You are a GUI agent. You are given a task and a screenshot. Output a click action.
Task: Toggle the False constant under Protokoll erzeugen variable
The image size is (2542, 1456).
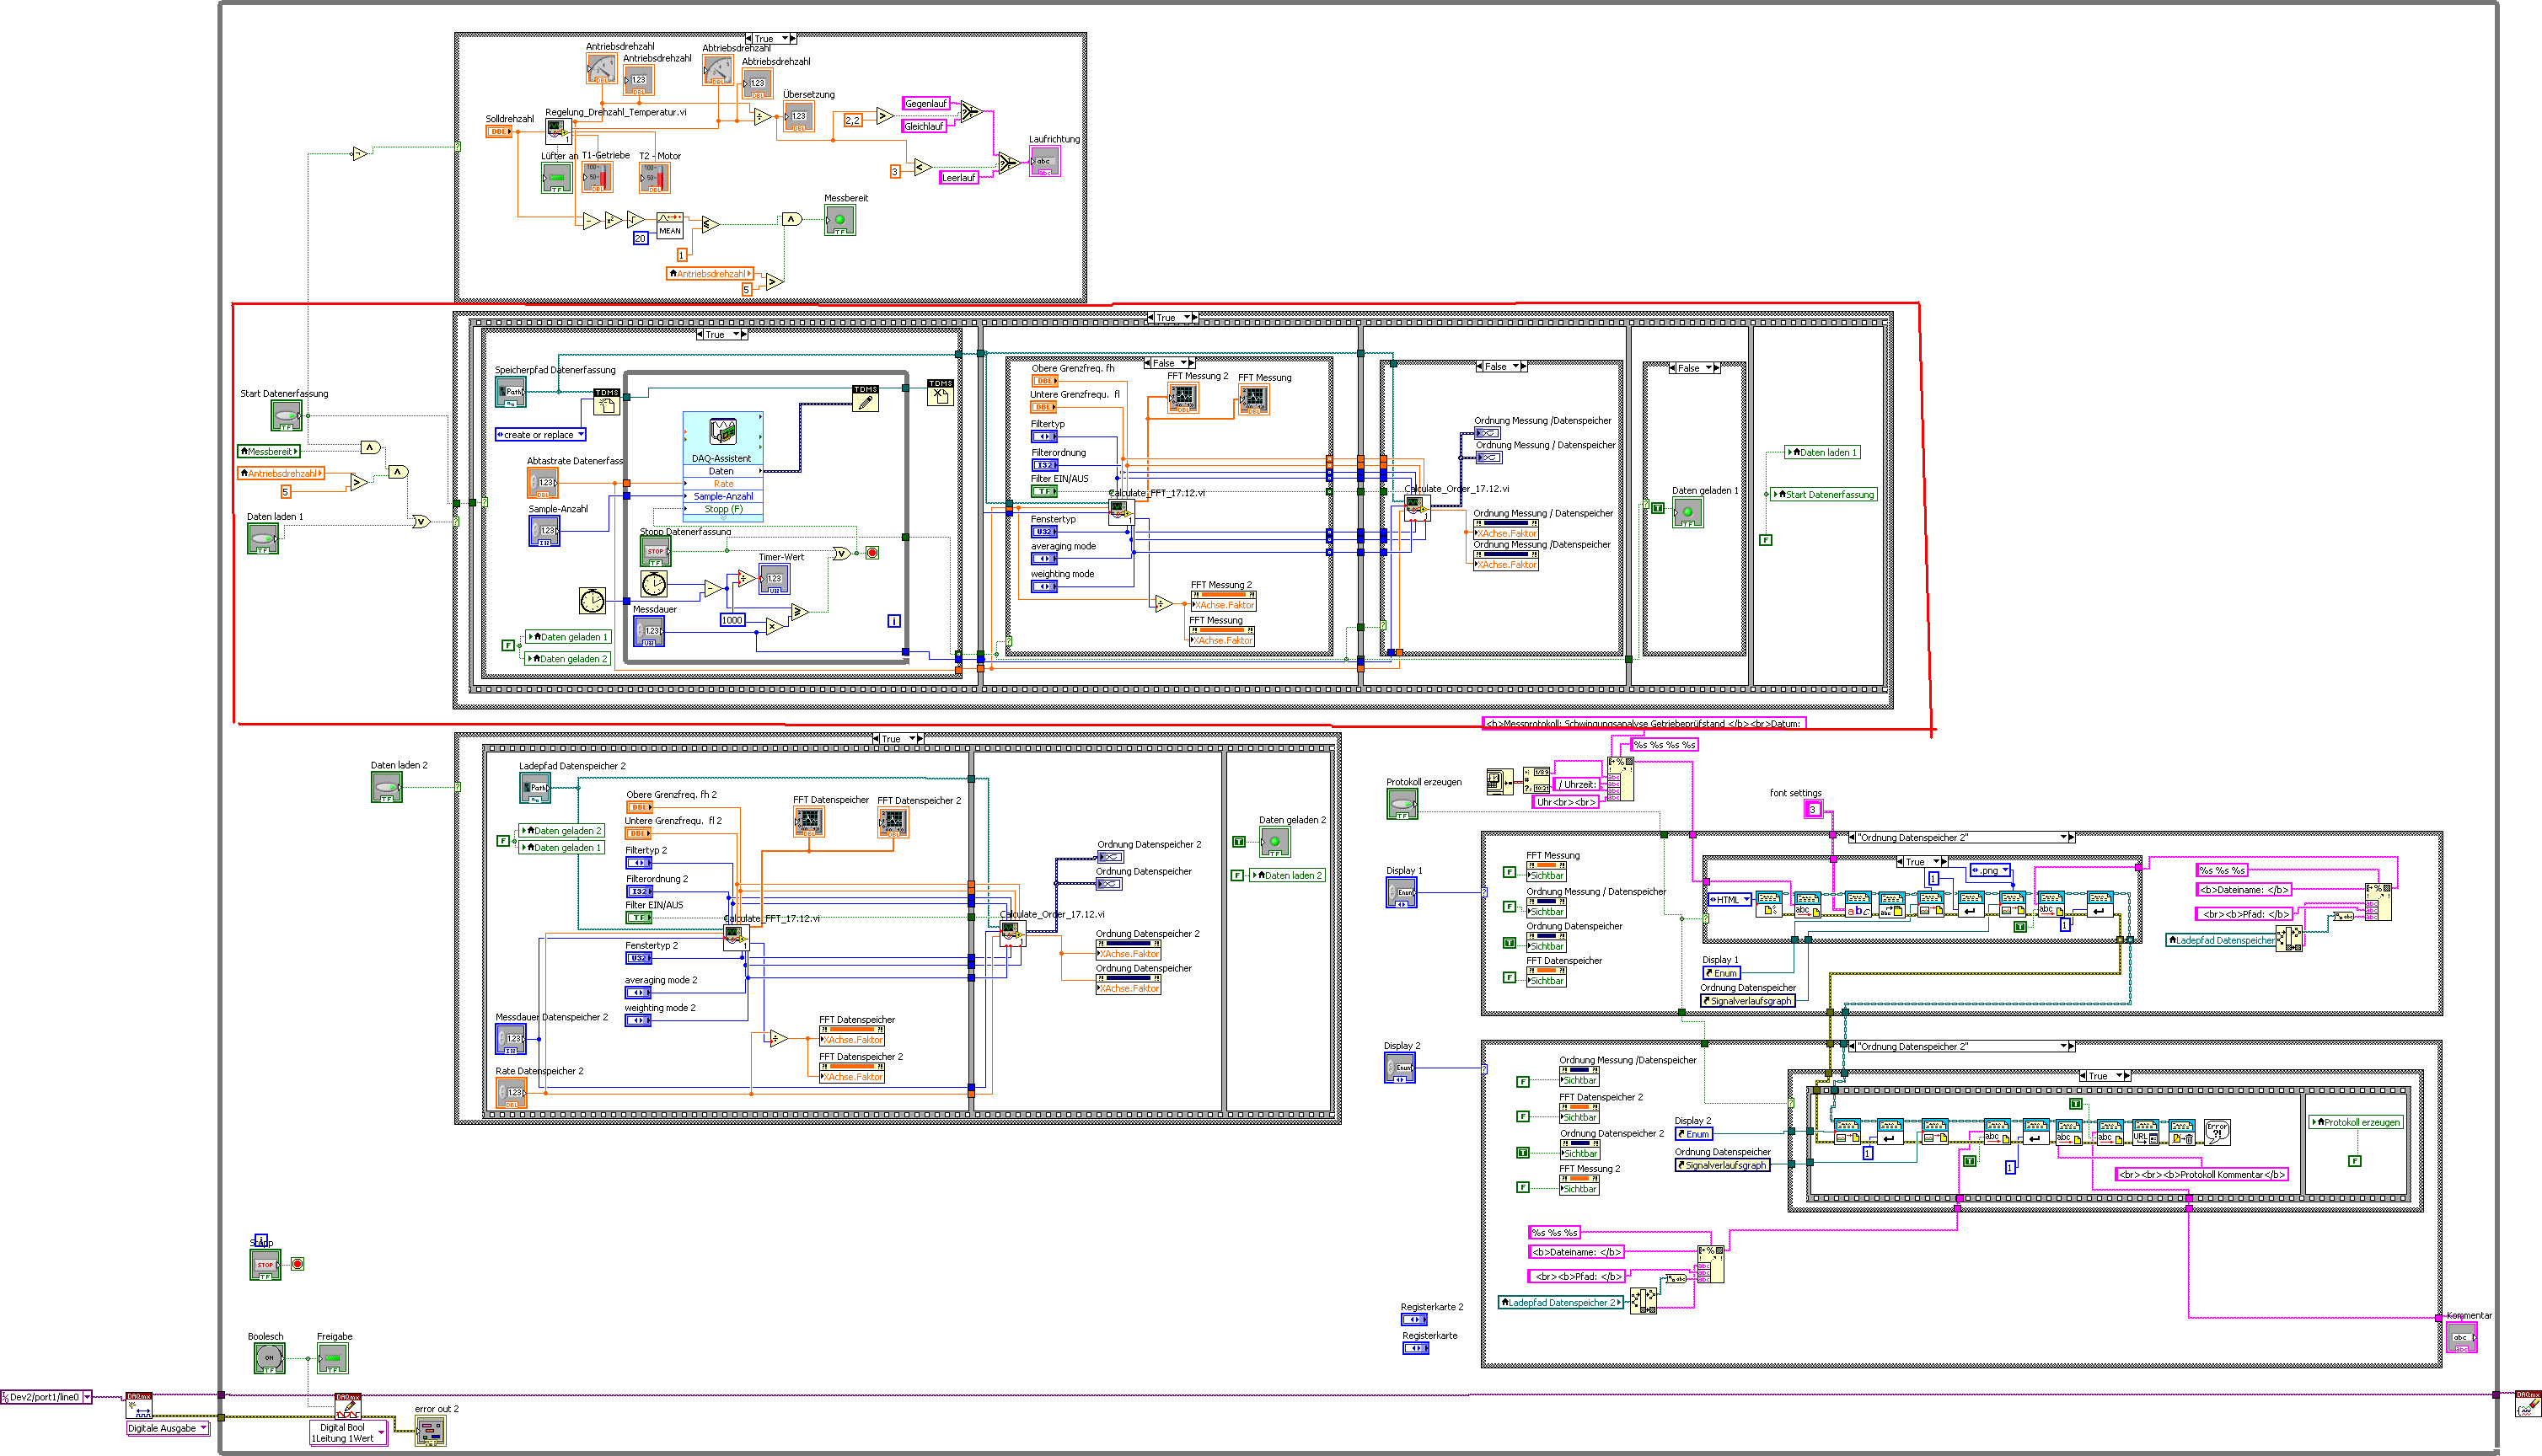pos(2354,1161)
